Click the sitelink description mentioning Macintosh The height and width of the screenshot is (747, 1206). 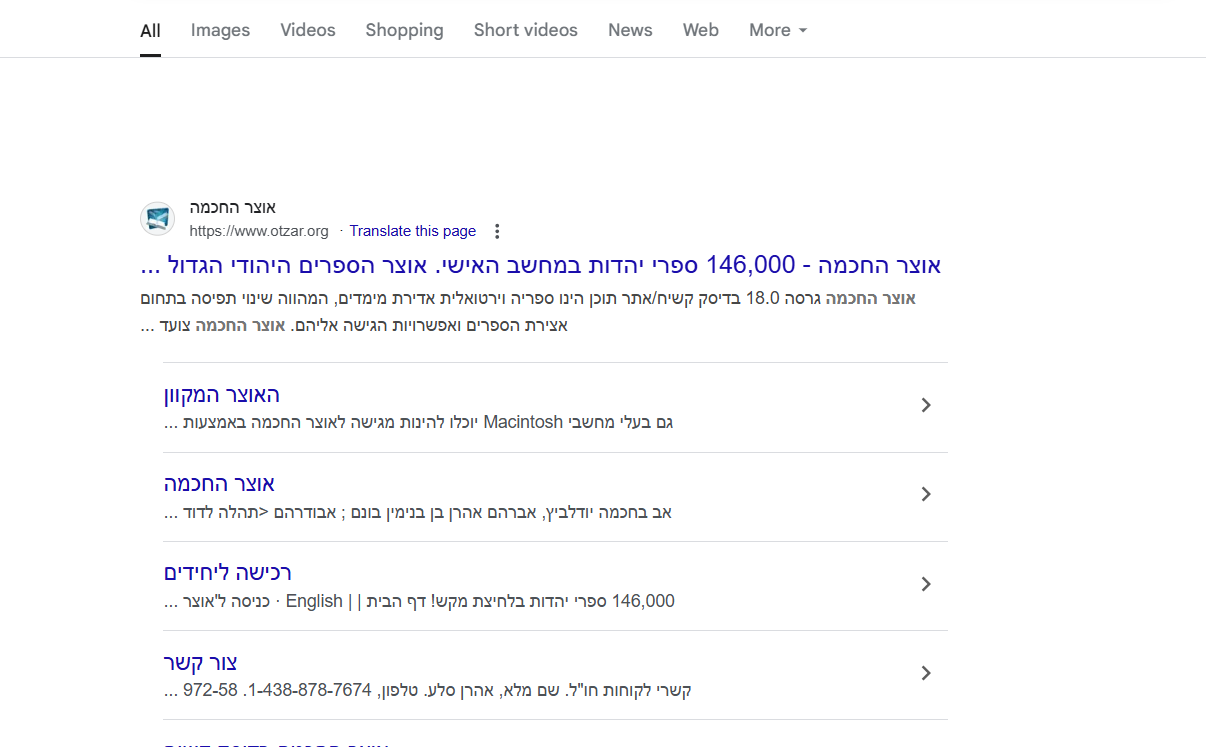419,423
